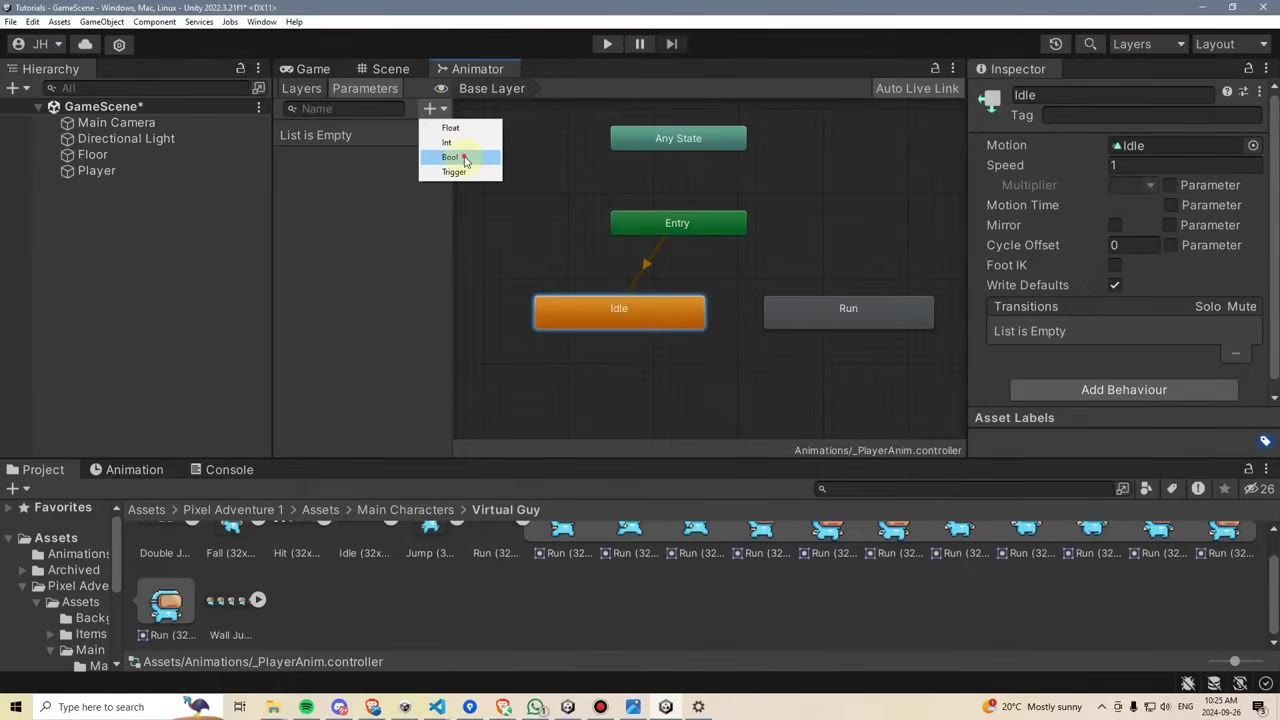Adjust the Project icon size slider

(x=1235, y=661)
